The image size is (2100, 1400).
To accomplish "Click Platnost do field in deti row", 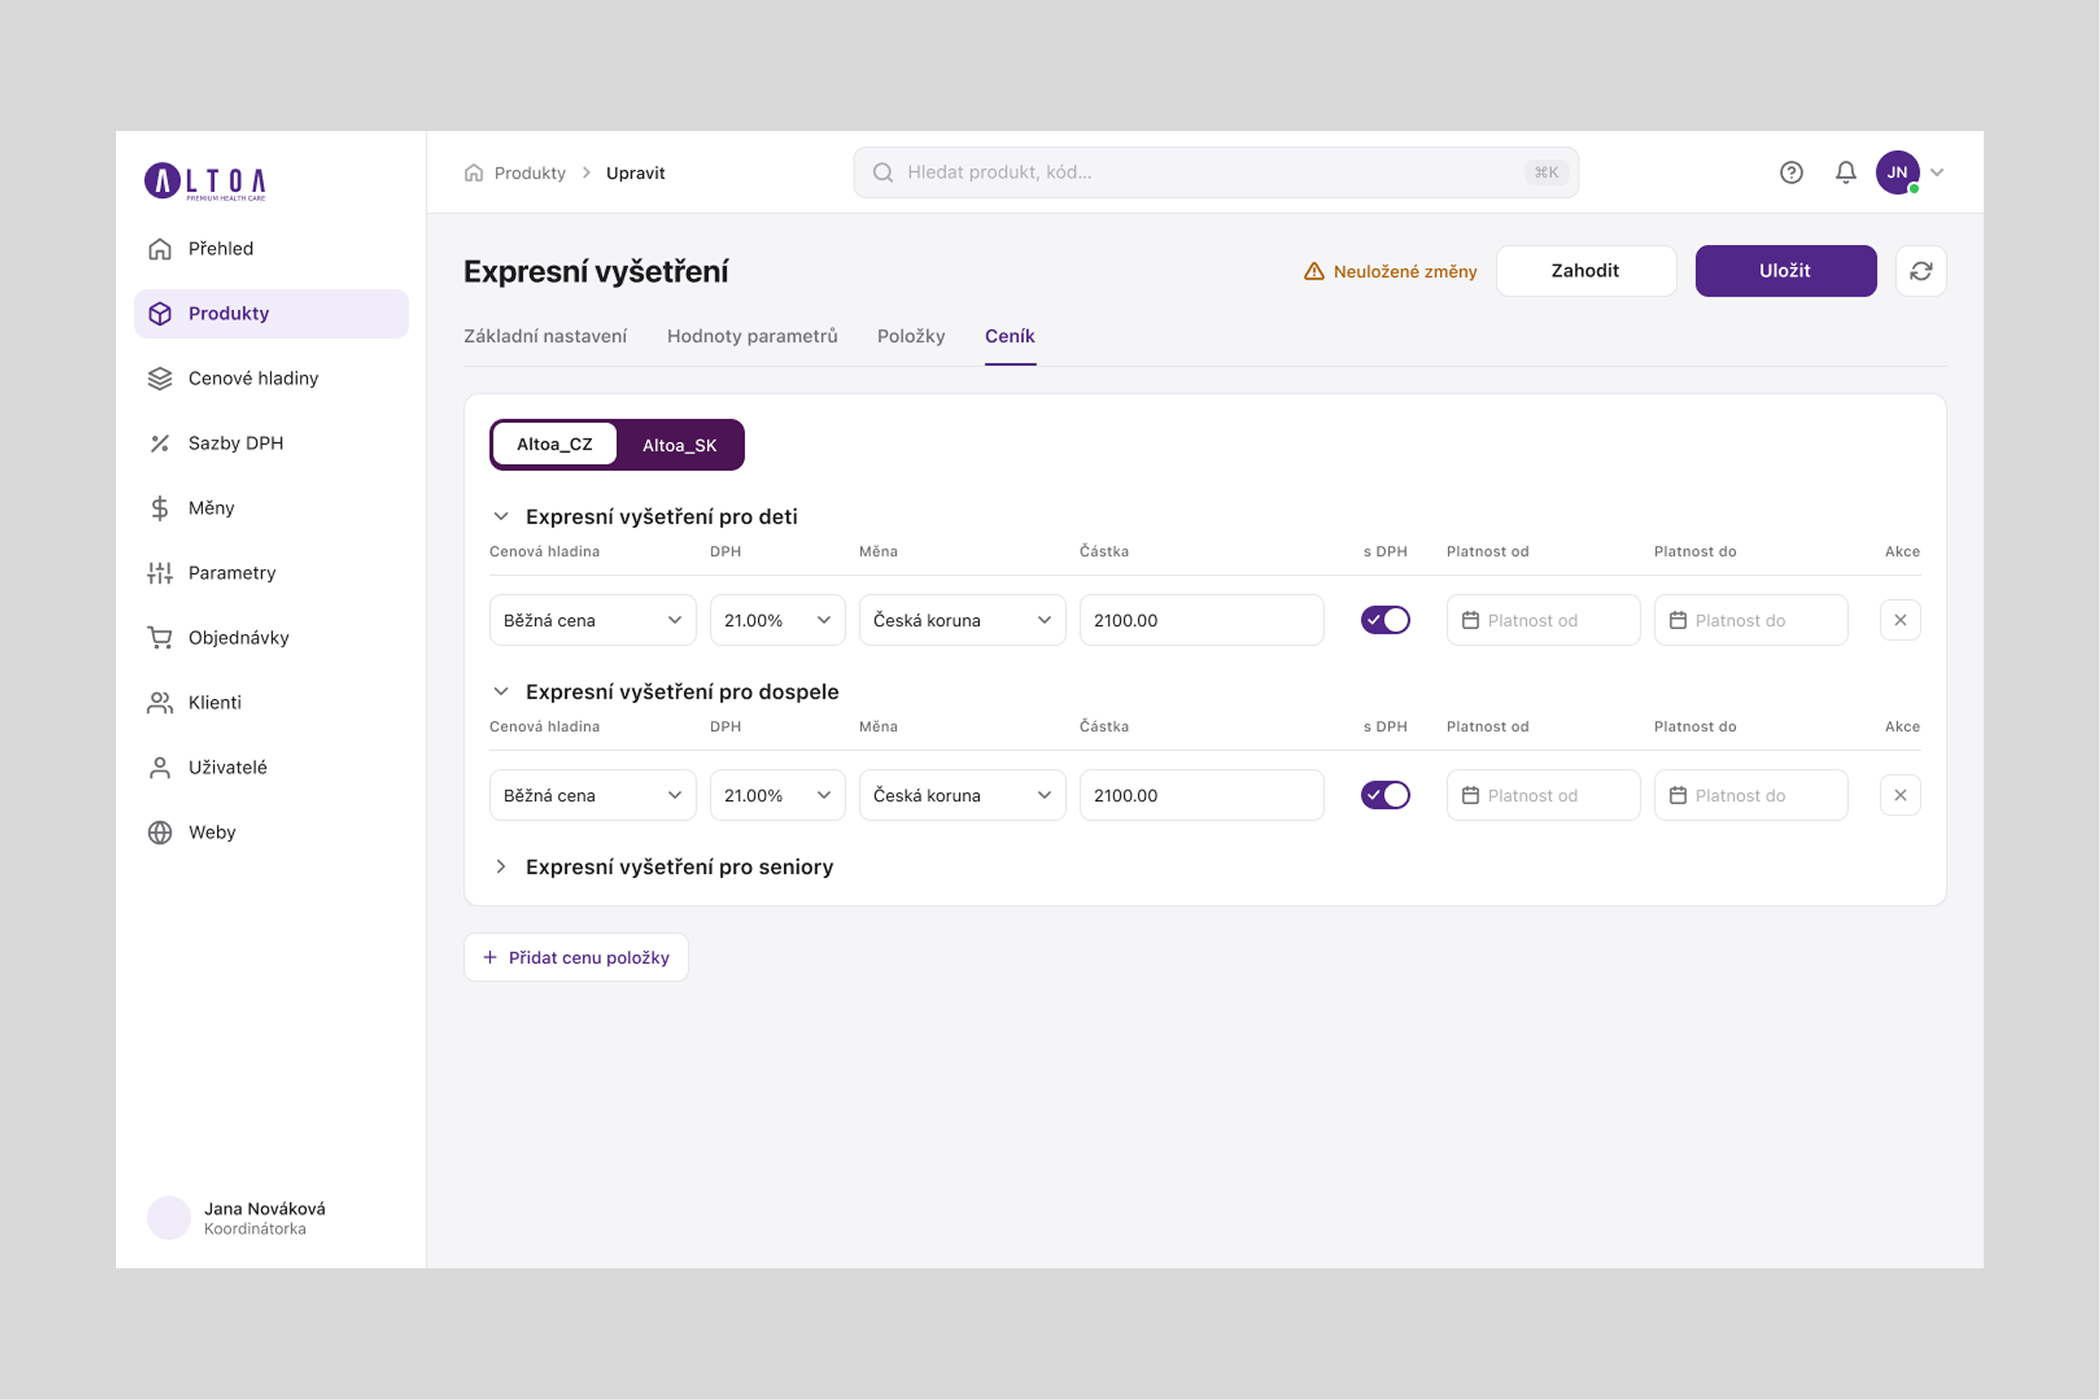I will tap(1750, 621).
